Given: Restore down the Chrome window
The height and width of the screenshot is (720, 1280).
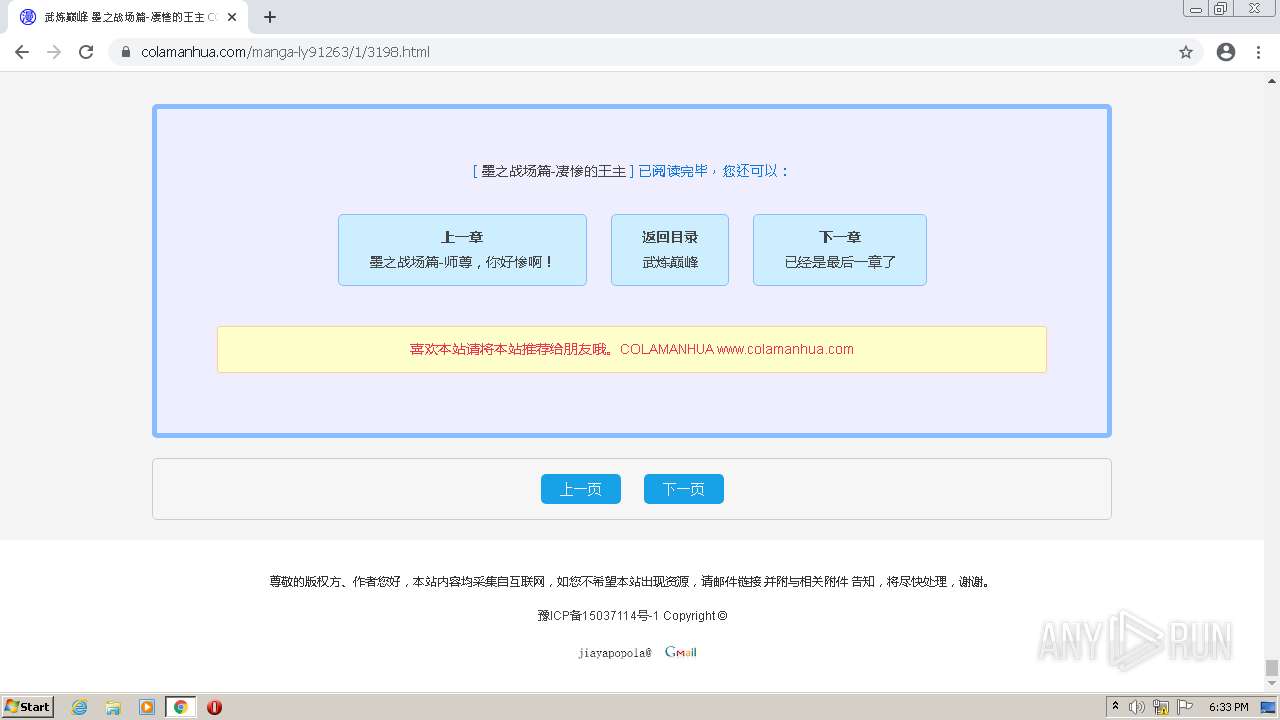Looking at the screenshot, I should point(1221,9).
